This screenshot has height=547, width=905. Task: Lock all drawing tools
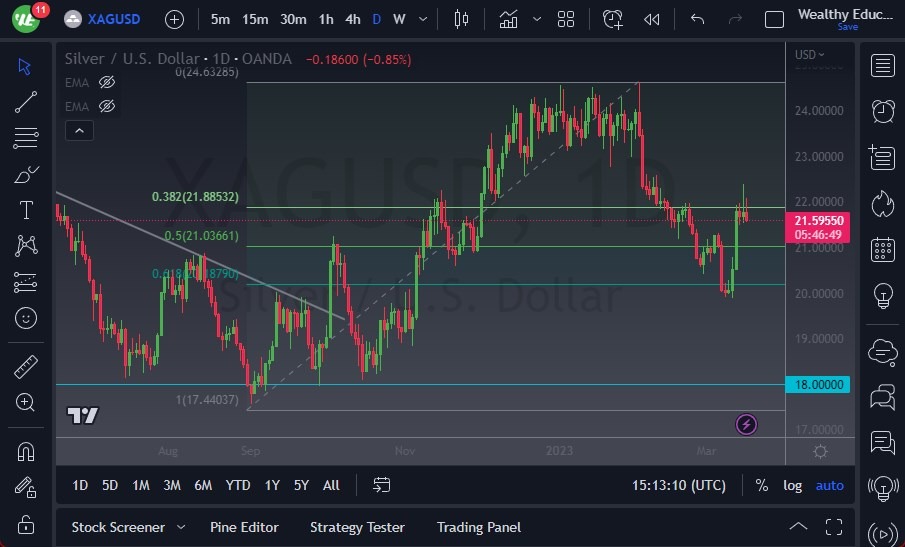[25, 524]
